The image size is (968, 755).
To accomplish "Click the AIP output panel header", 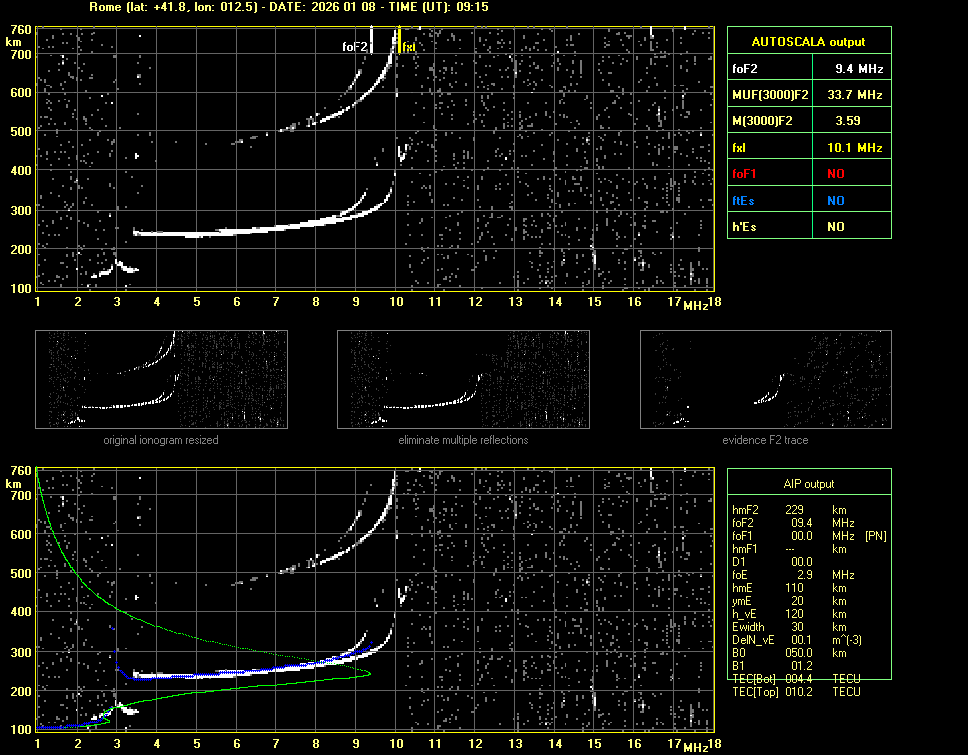I will point(808,484).
